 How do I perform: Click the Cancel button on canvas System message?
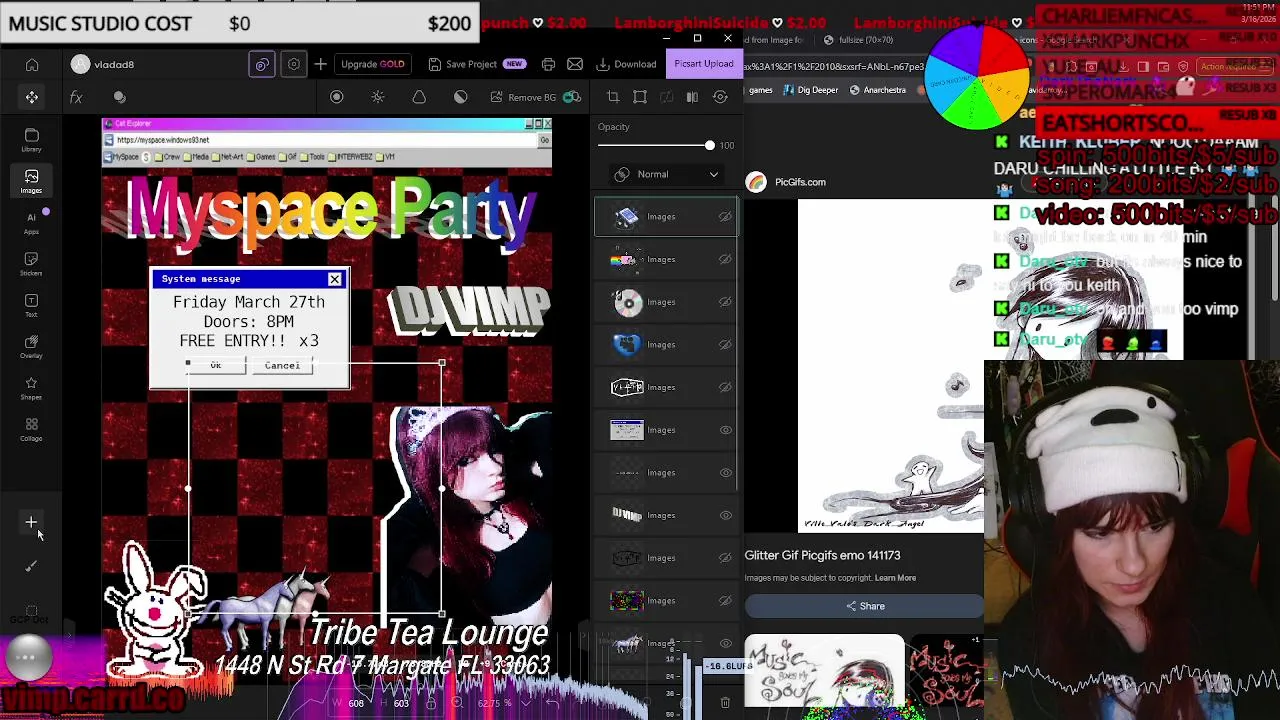[282, 366]
